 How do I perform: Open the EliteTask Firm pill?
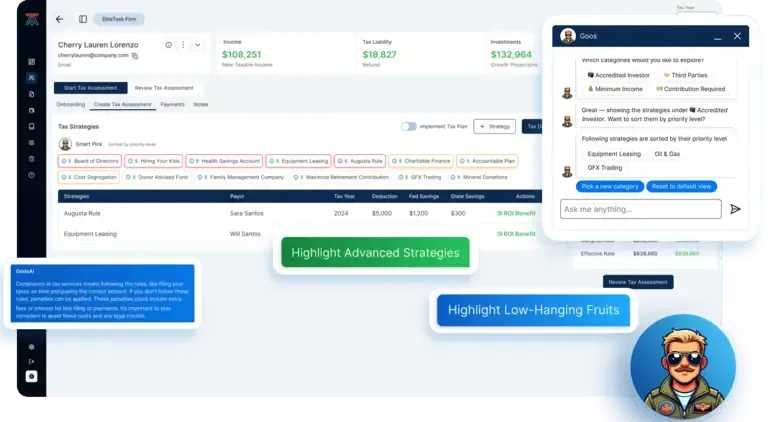pos(119,19)
